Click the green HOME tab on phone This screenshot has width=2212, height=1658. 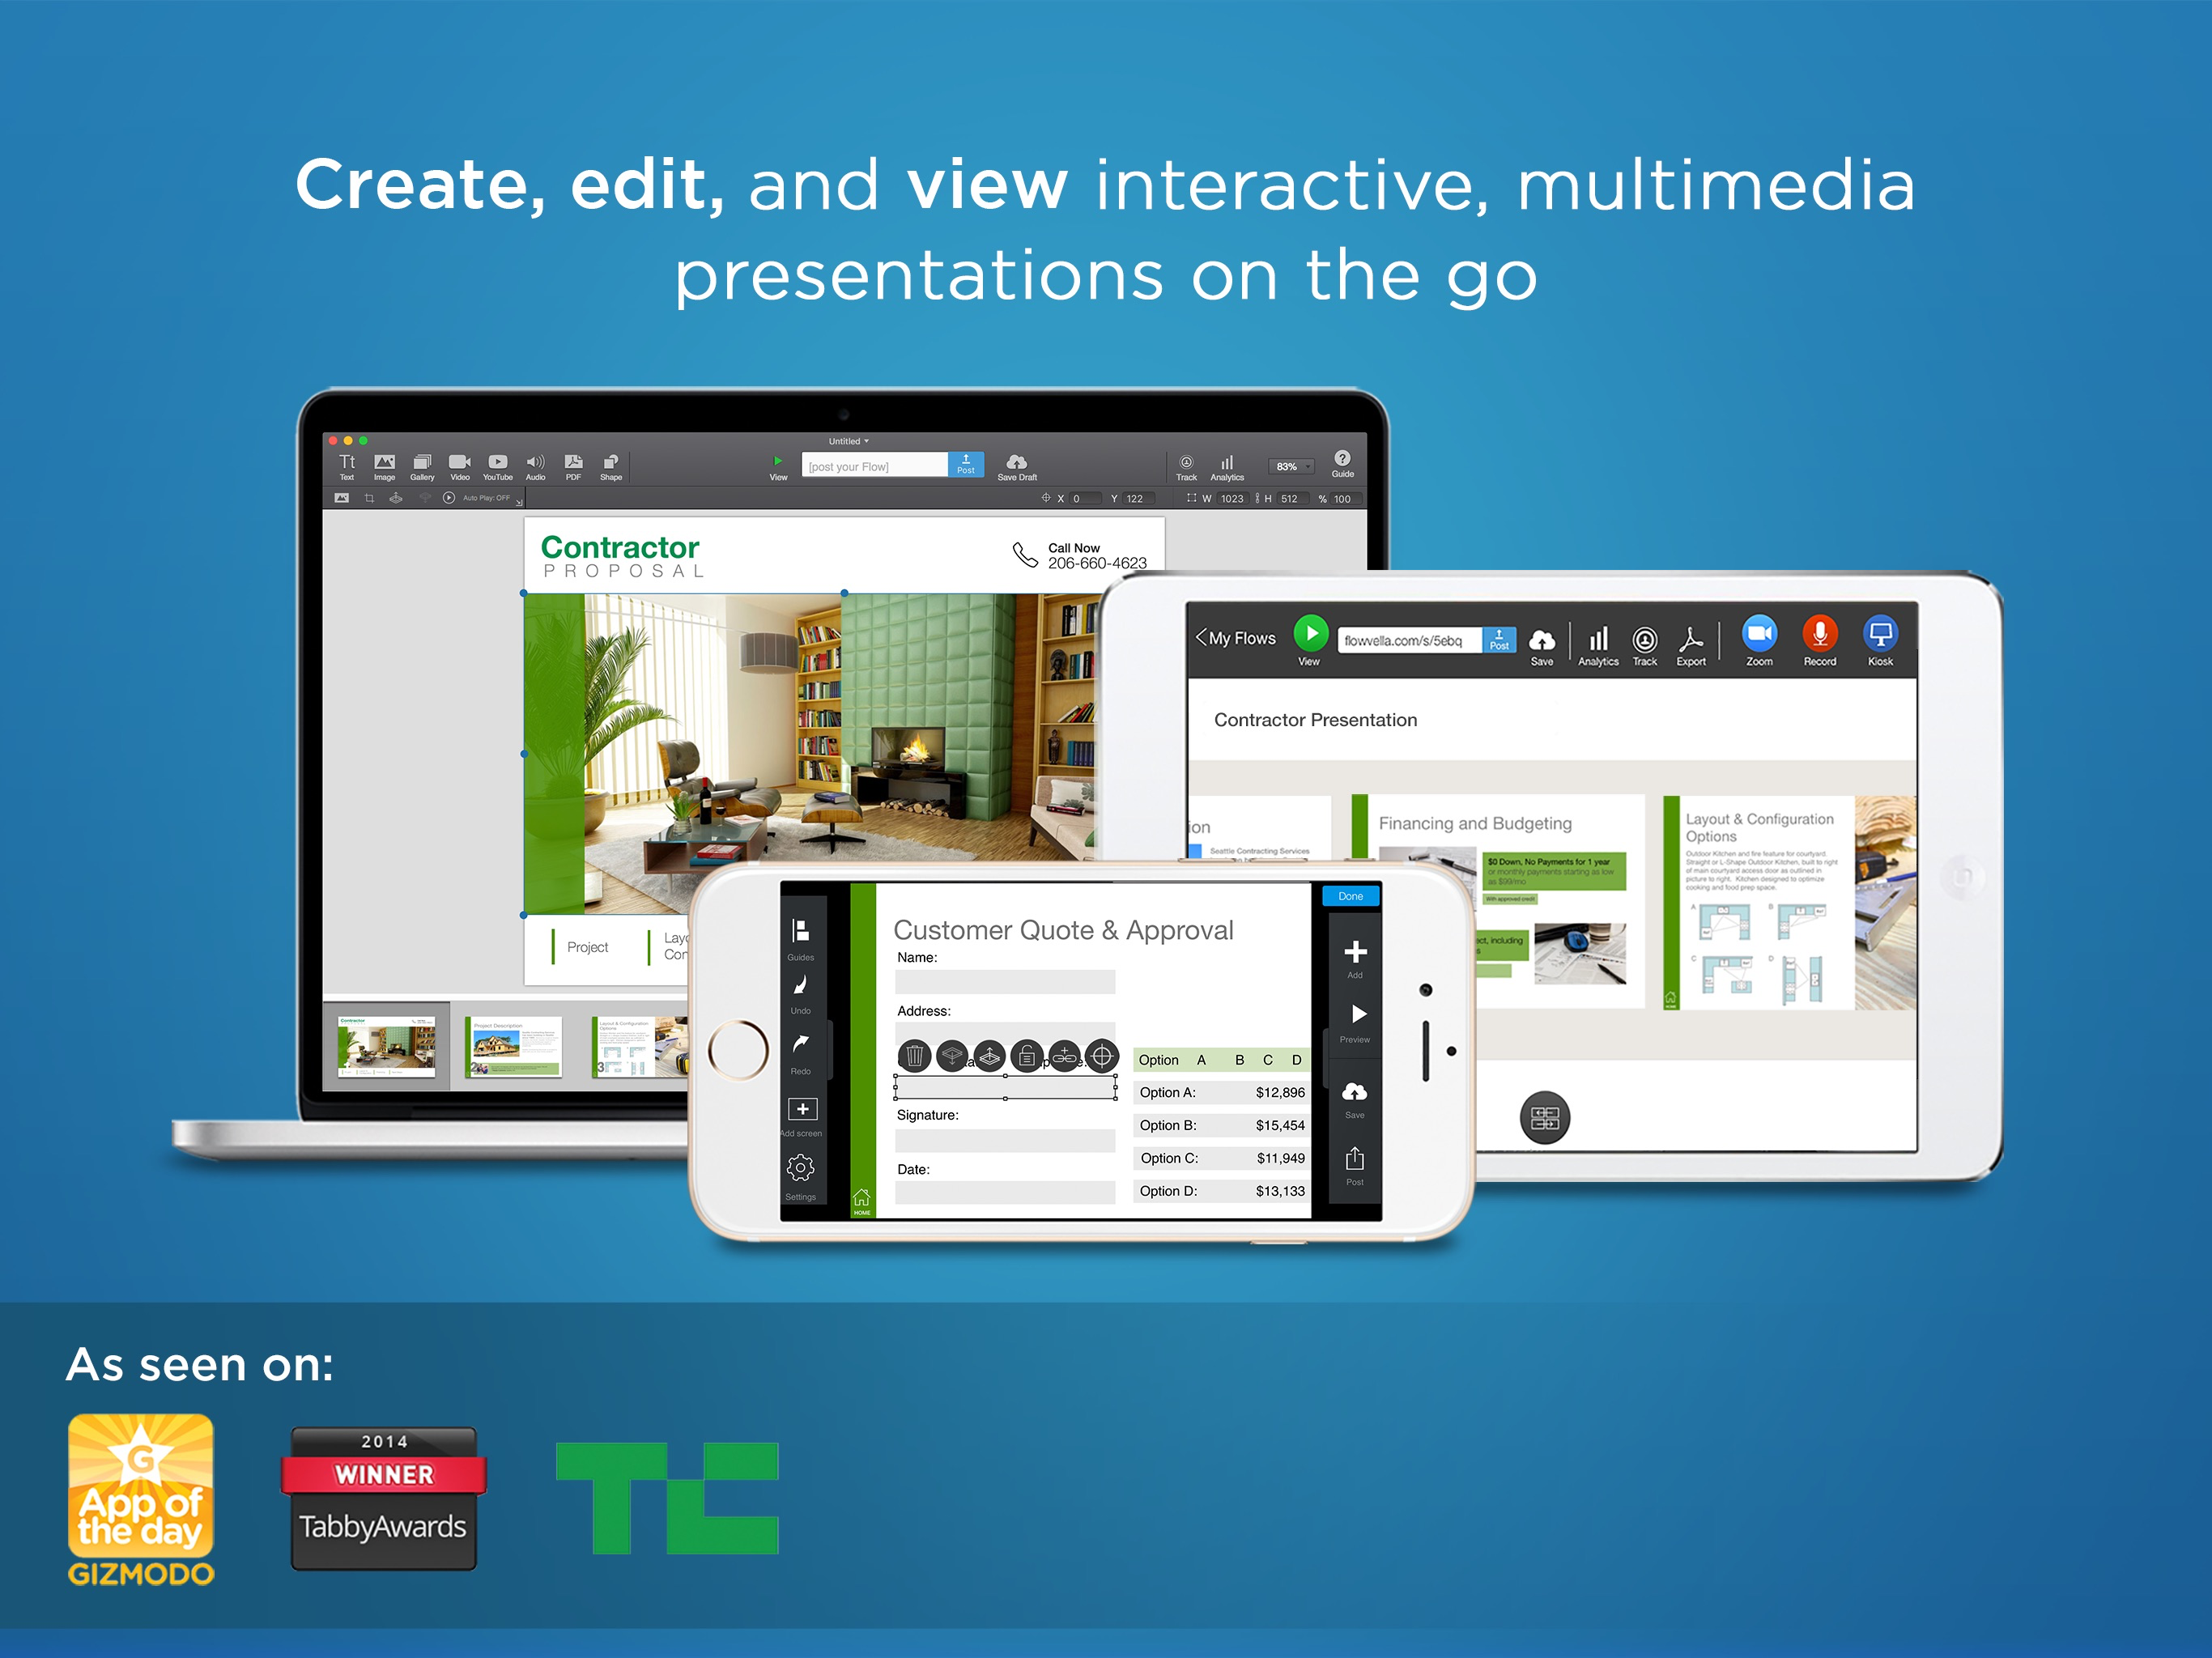click(x=861, y=1201)
